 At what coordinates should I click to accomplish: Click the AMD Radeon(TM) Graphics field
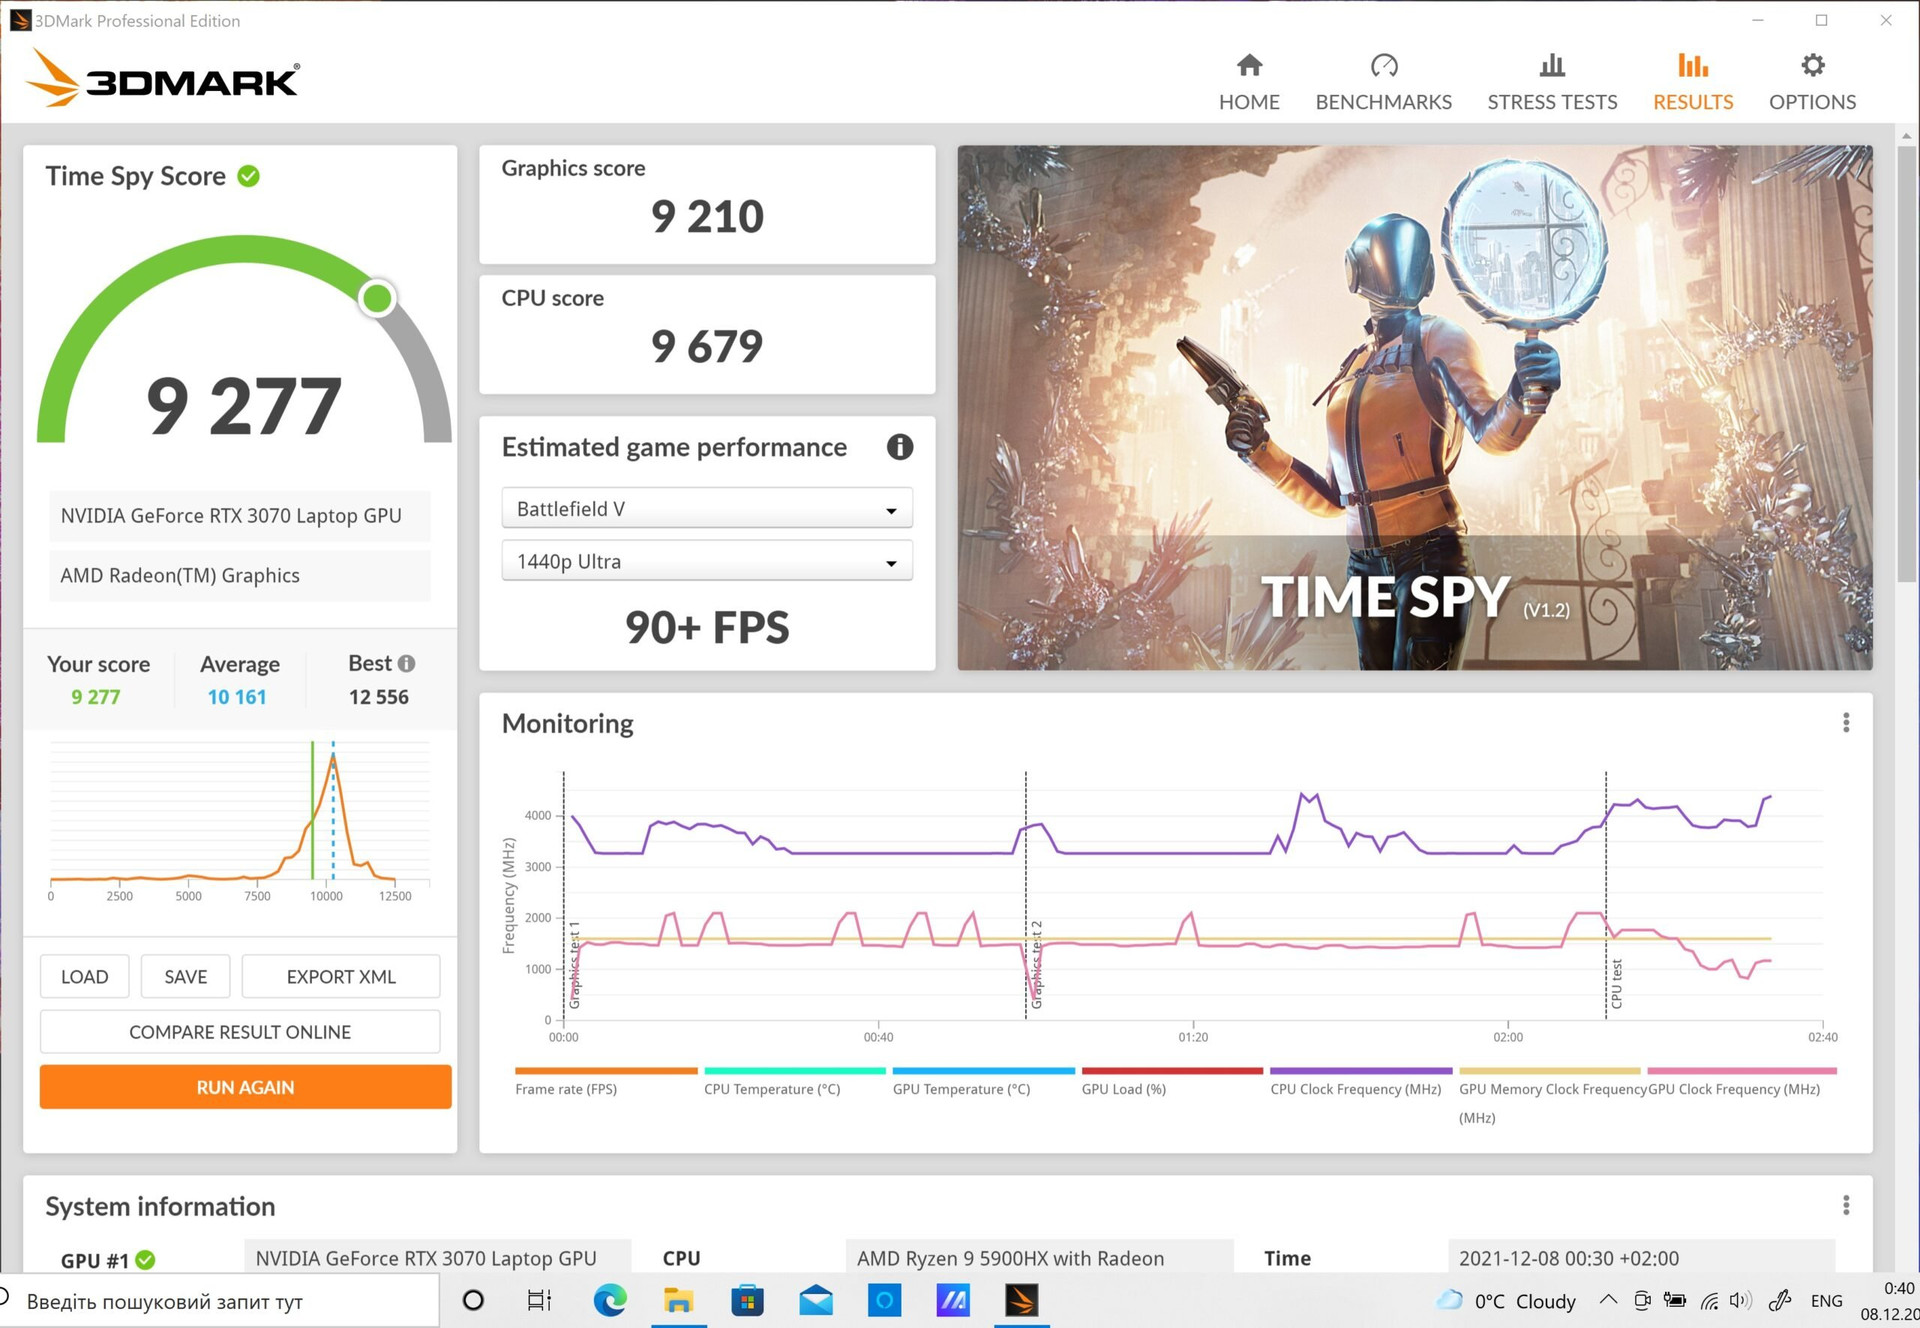(240, 576)
